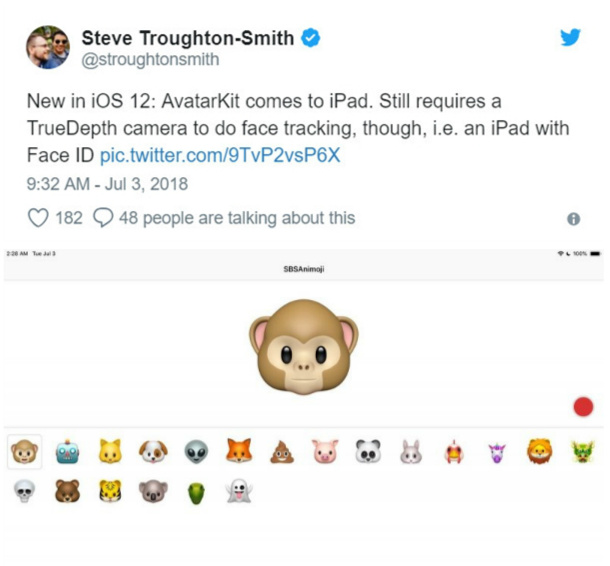
Task: Like the tweet with heart icon
Action: 38,217
